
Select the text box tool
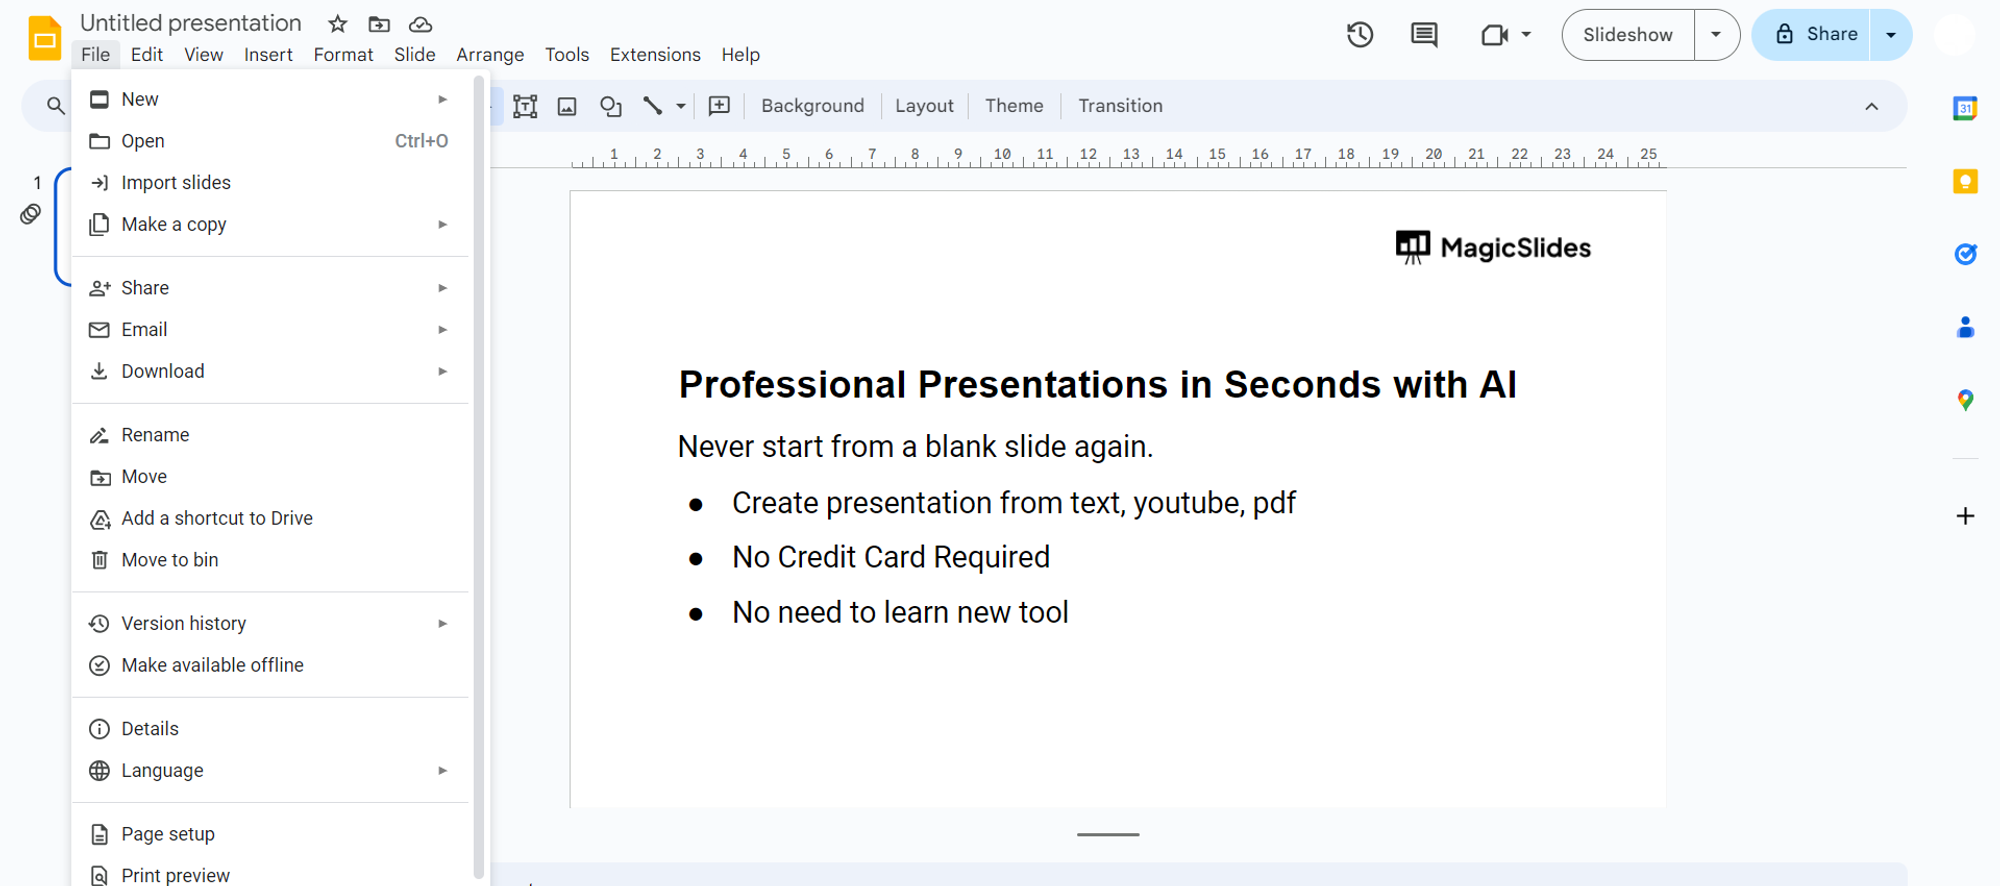tap(525, 106)
